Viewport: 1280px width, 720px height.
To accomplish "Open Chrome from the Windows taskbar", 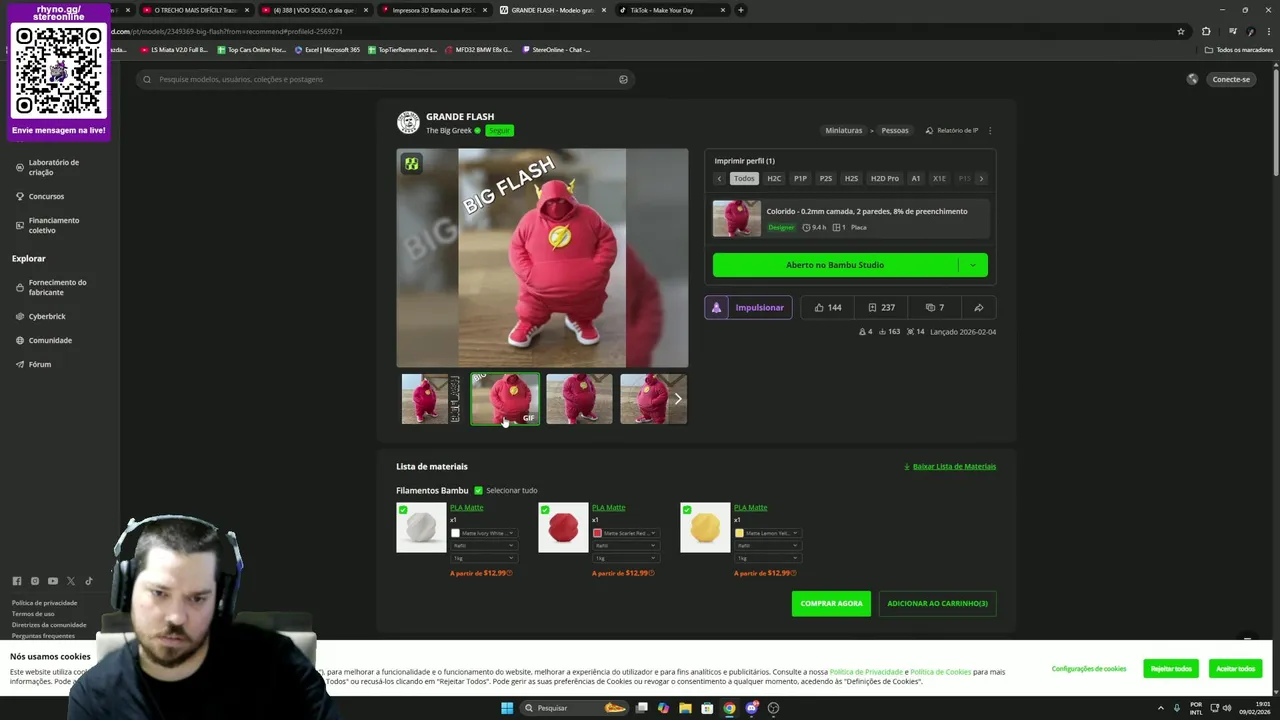I will pos(729,708).
